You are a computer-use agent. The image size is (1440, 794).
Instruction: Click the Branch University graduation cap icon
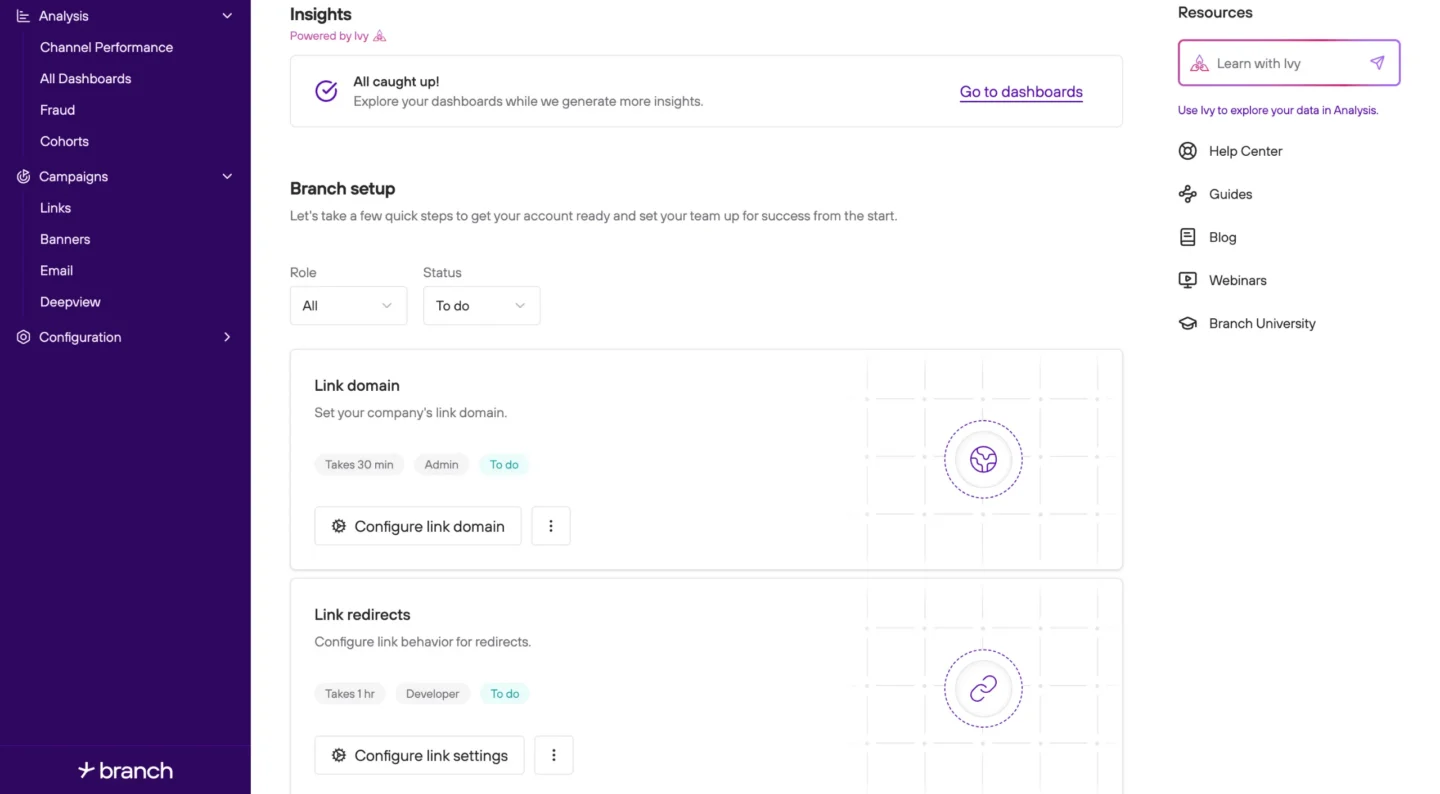click(x=1187, y=323)
